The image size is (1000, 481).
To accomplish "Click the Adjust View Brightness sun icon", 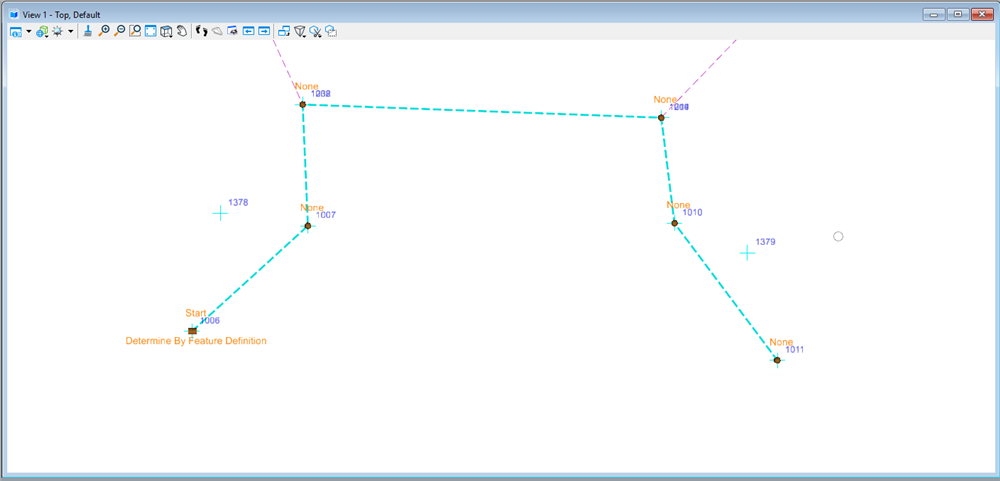I will (58, 31).
